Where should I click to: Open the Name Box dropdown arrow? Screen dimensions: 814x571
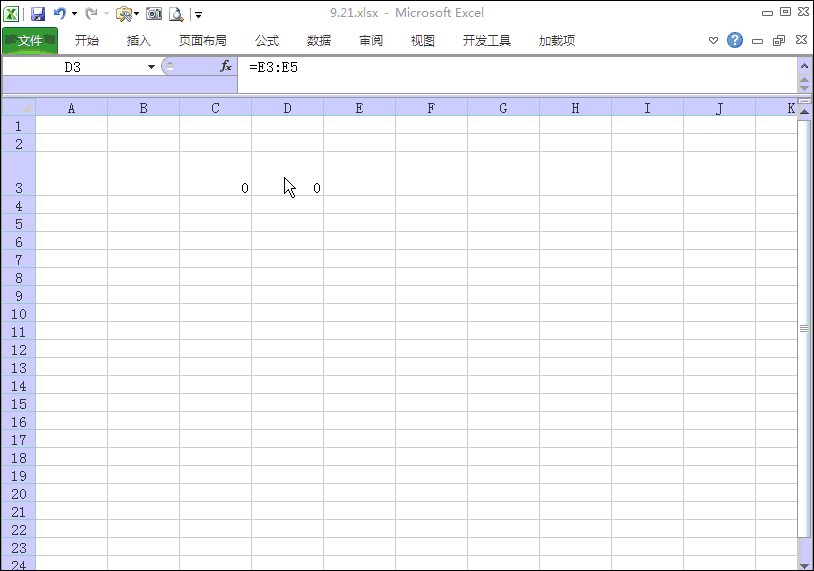[152, 67]
